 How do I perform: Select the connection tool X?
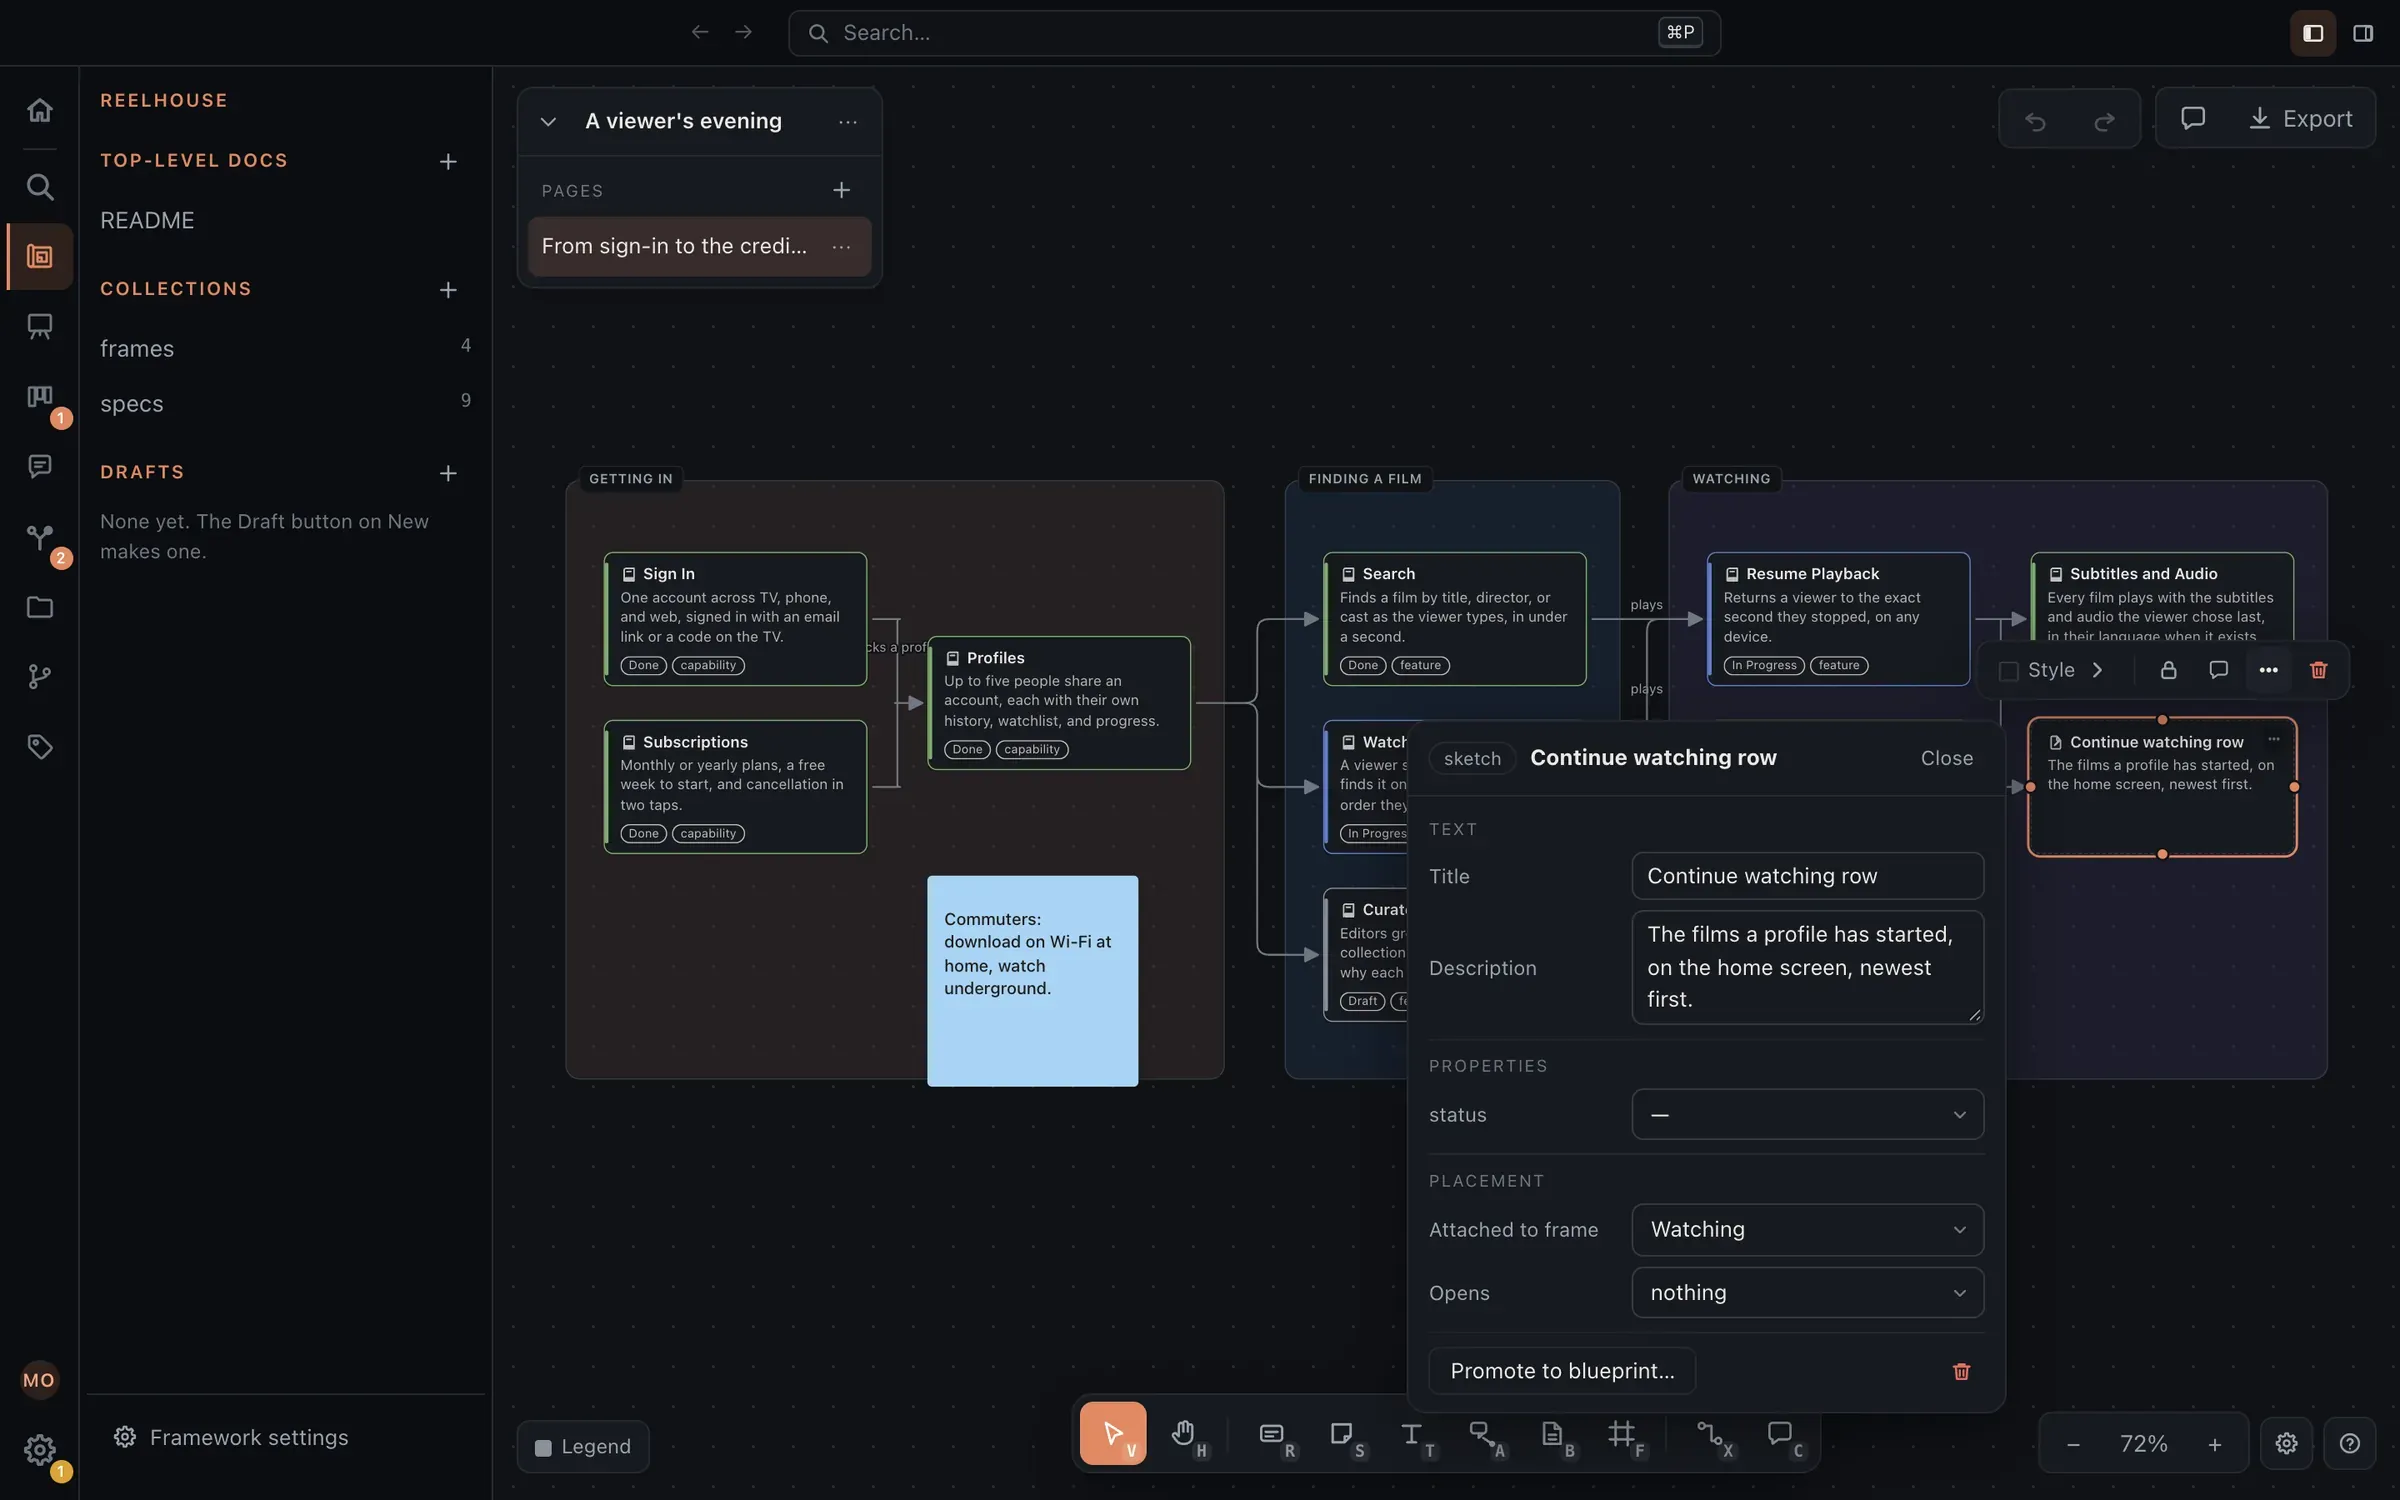pyautogui.click(x=1711, y=1434)
